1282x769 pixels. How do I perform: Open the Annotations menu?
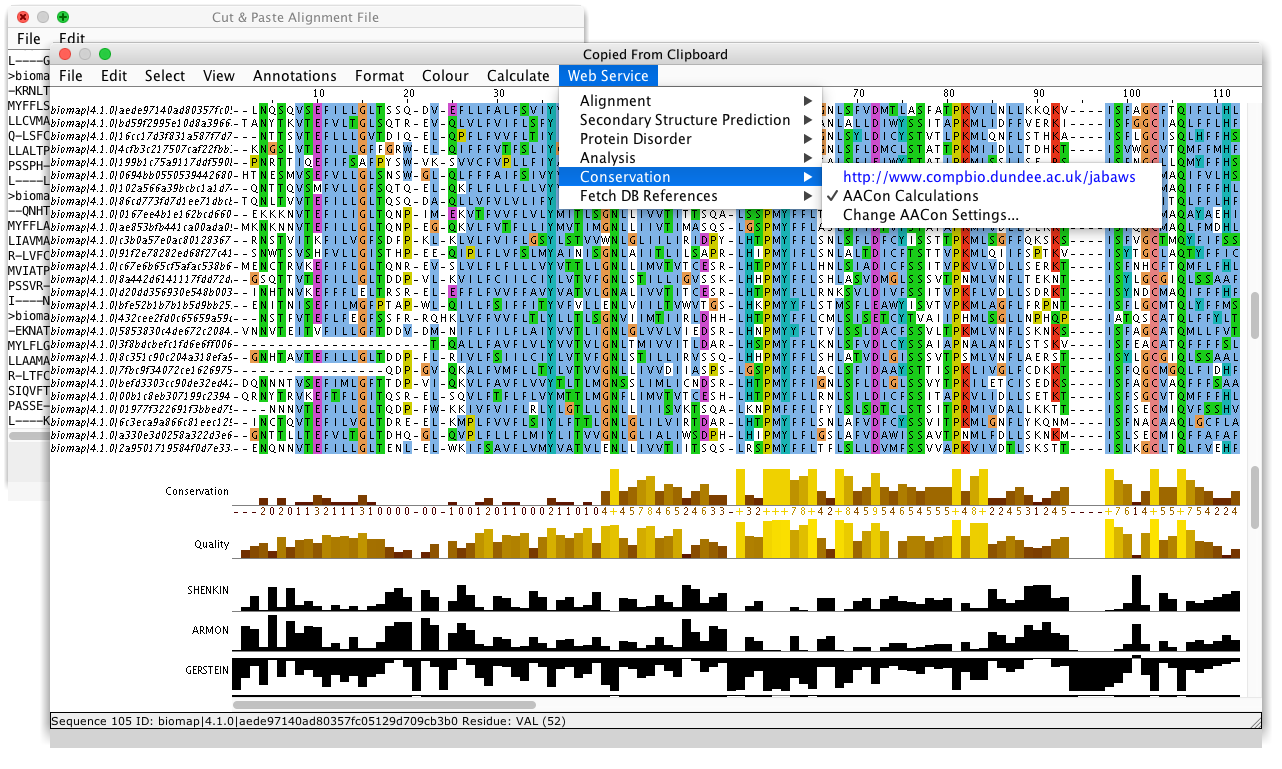click(294, 76)
